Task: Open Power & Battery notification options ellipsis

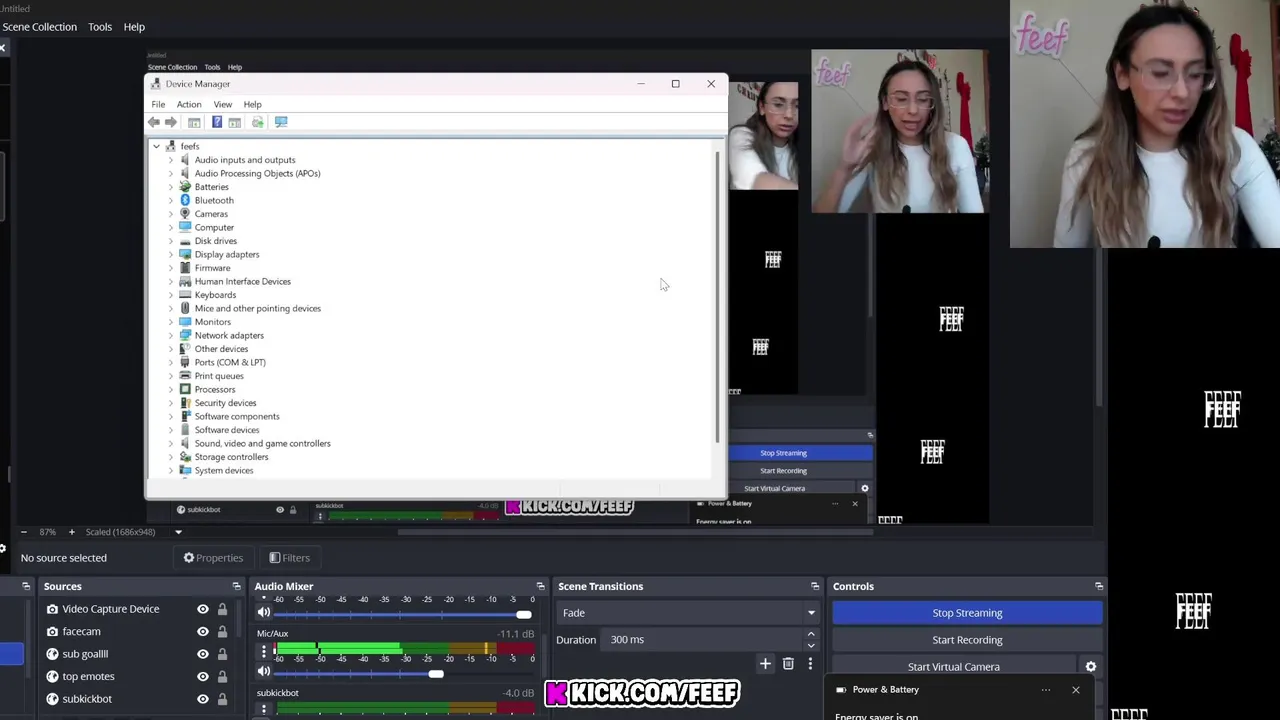Action: coord(1046,690)
